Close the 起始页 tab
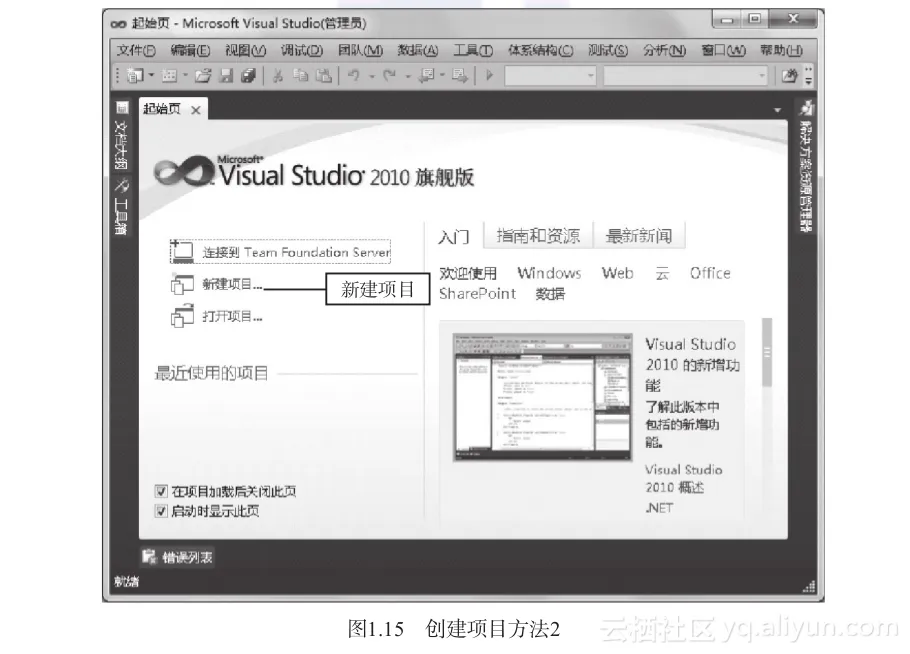The image size is (910, 654). pyautogui.click(x=196, y=110)
